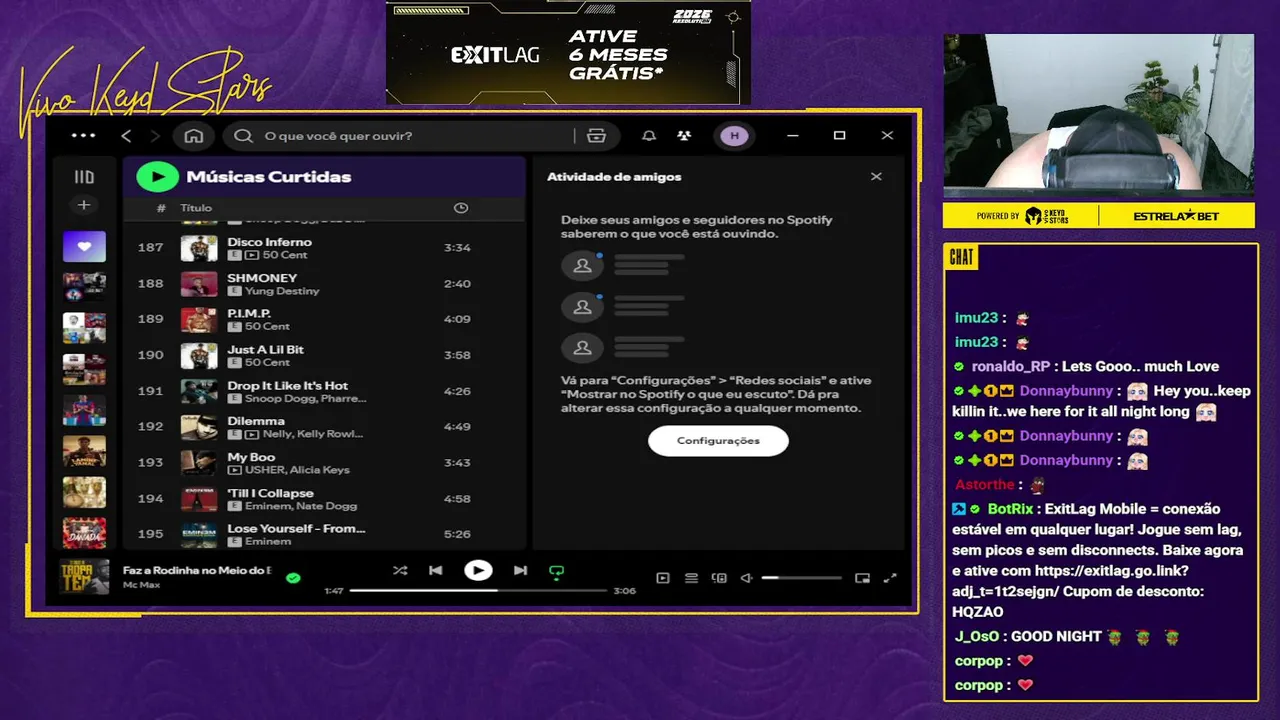This screenshot has height=720, width=1280.
Task: Open the Spotify Home page
Action: [194, 136]
